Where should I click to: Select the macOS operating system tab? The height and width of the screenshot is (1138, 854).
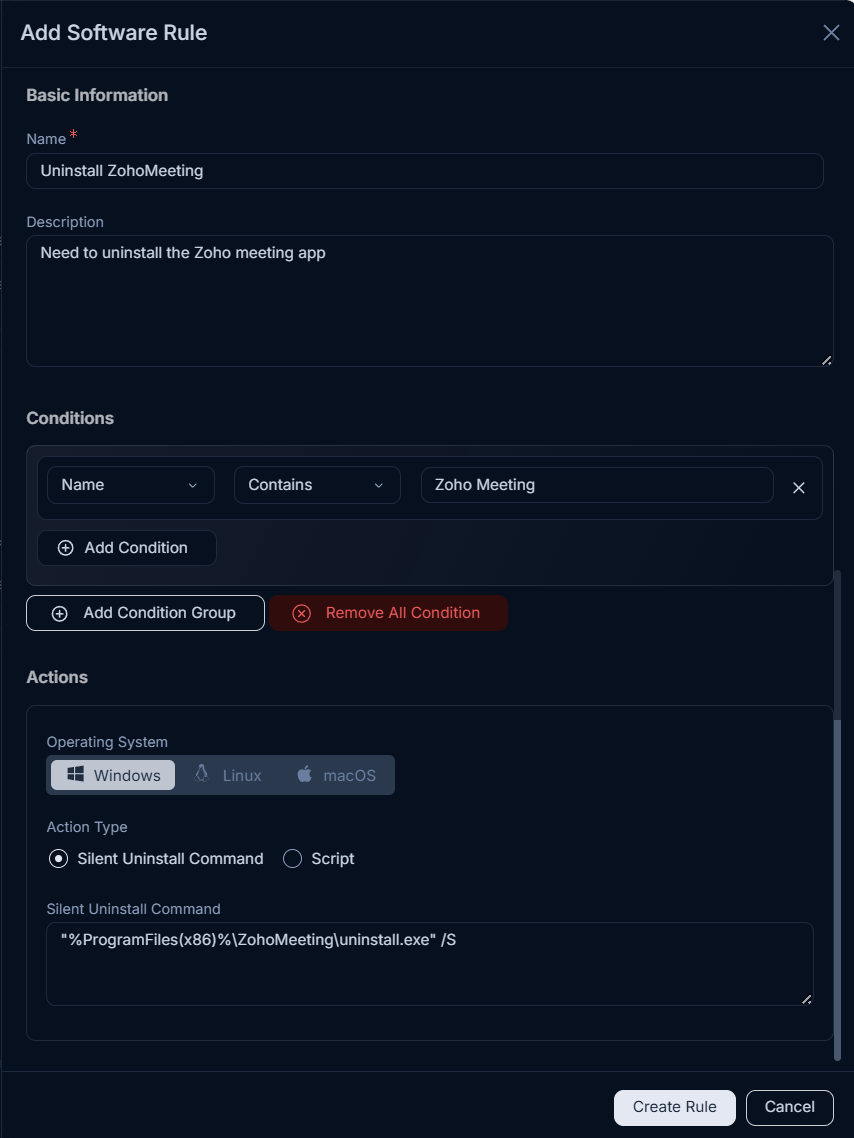pos(336,775)
